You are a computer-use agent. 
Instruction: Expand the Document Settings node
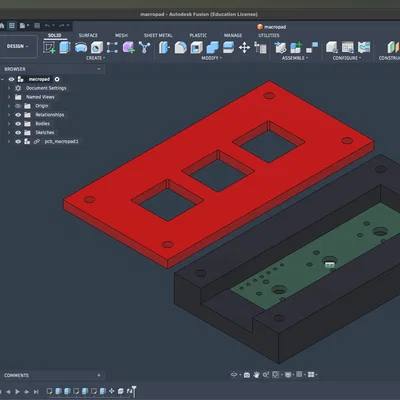click(9, 88)
